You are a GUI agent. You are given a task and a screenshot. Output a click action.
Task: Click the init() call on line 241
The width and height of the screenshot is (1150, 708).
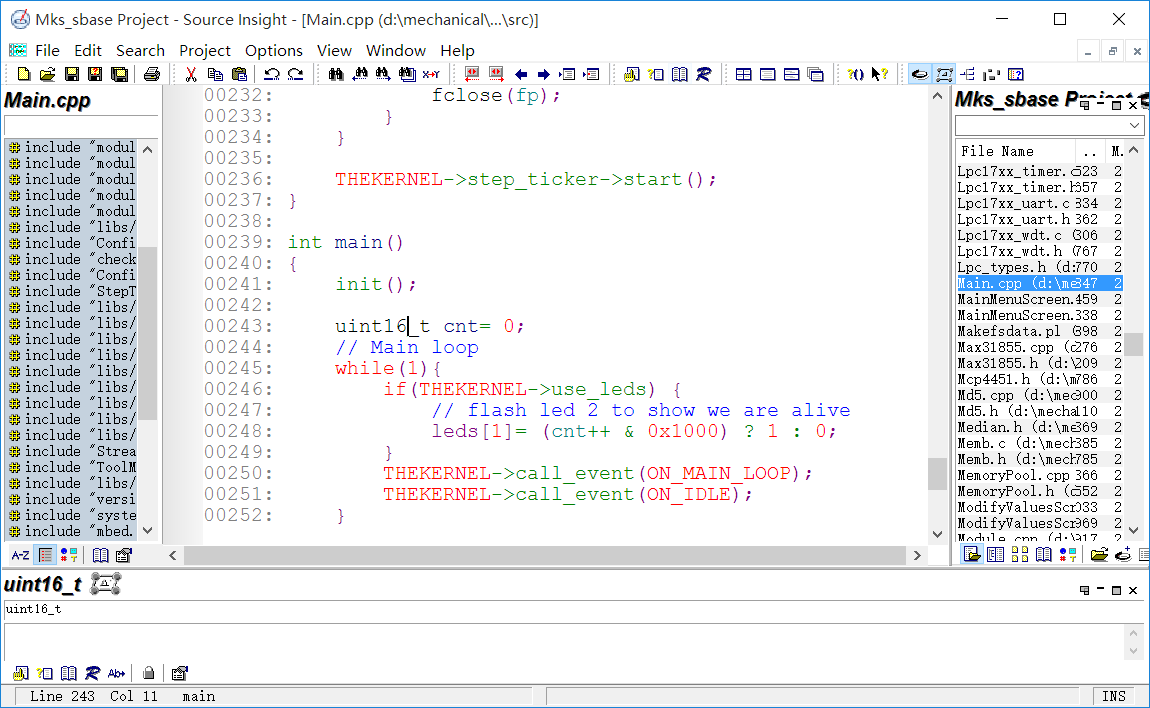376,284
